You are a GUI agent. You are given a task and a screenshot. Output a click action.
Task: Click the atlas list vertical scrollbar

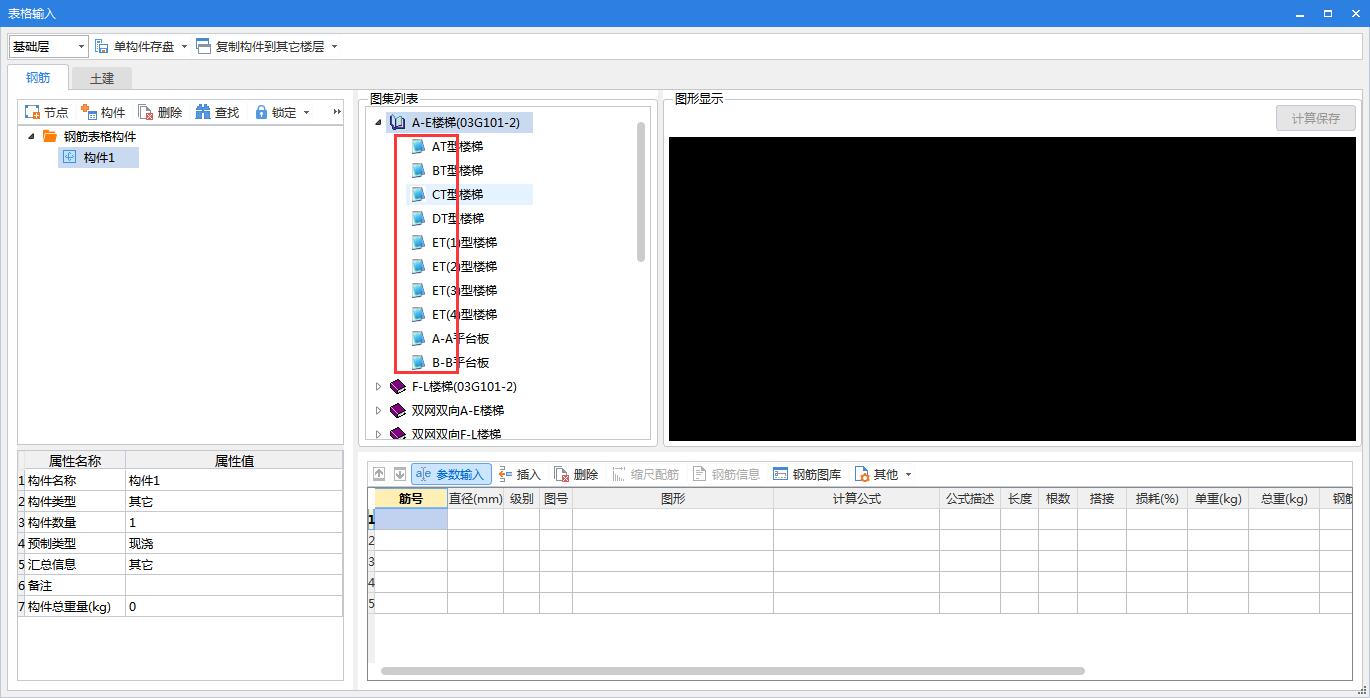(x=641, y=191)
